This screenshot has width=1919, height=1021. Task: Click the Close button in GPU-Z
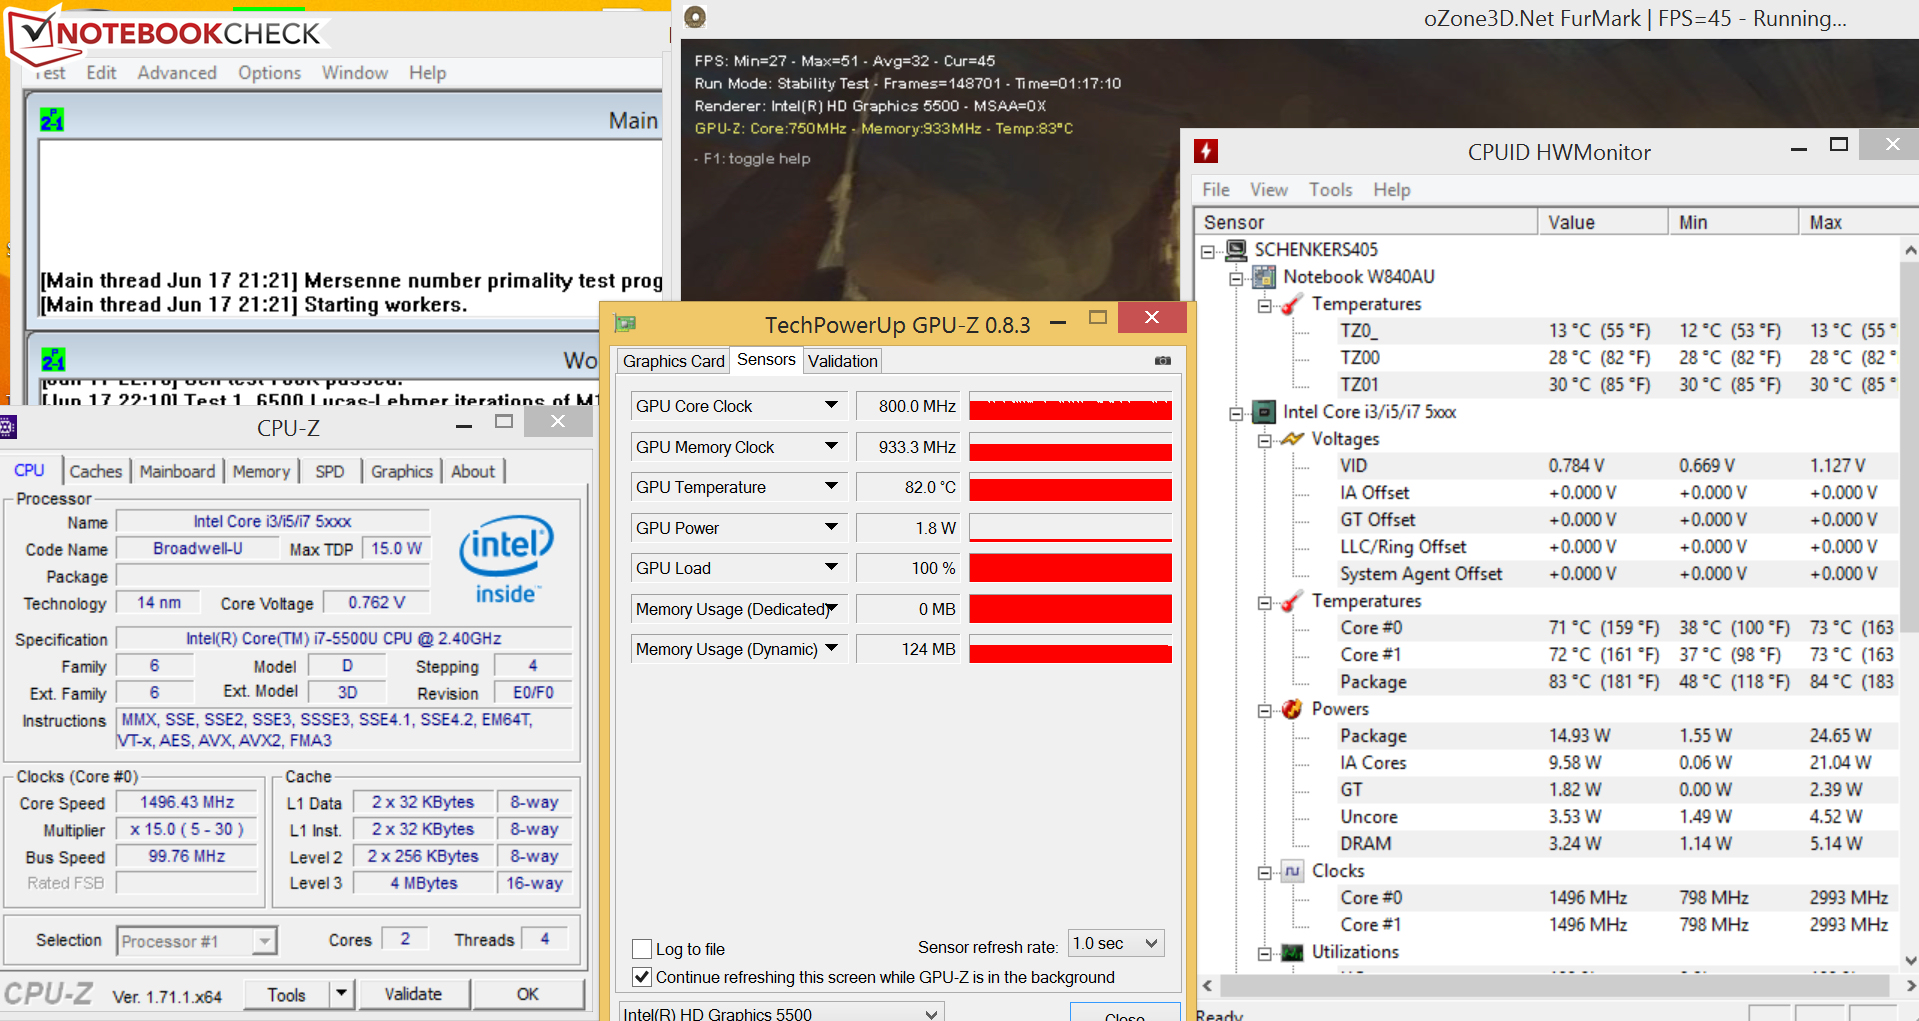(x=1125, y=1012)
